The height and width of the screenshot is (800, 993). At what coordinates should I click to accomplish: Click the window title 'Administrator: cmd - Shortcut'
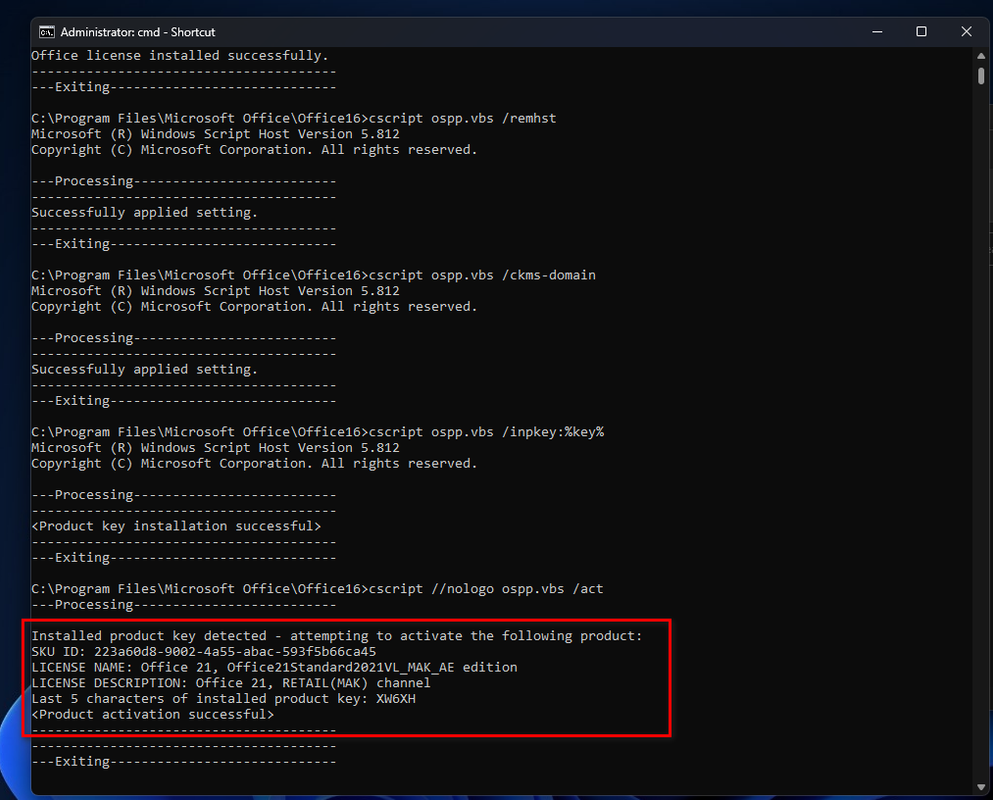click(x=137, y=32)
